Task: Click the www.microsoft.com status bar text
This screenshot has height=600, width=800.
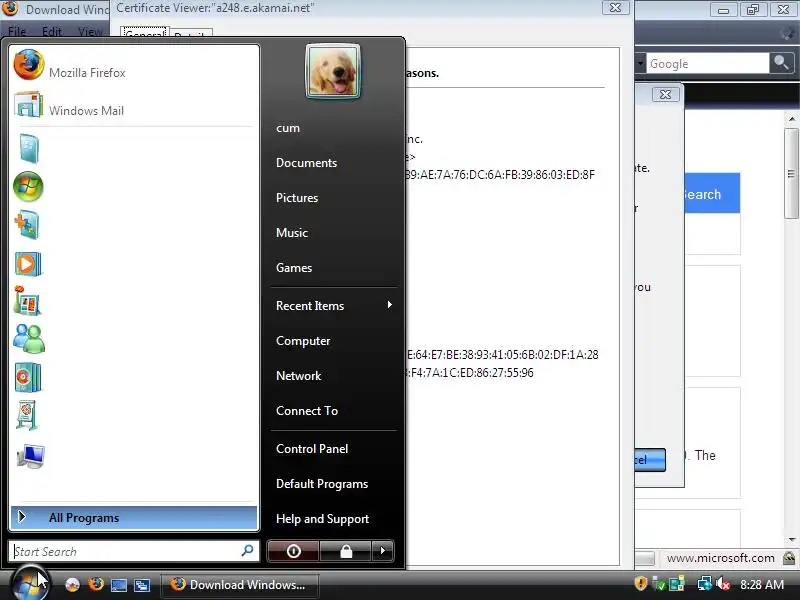Action: pos(720,558)
